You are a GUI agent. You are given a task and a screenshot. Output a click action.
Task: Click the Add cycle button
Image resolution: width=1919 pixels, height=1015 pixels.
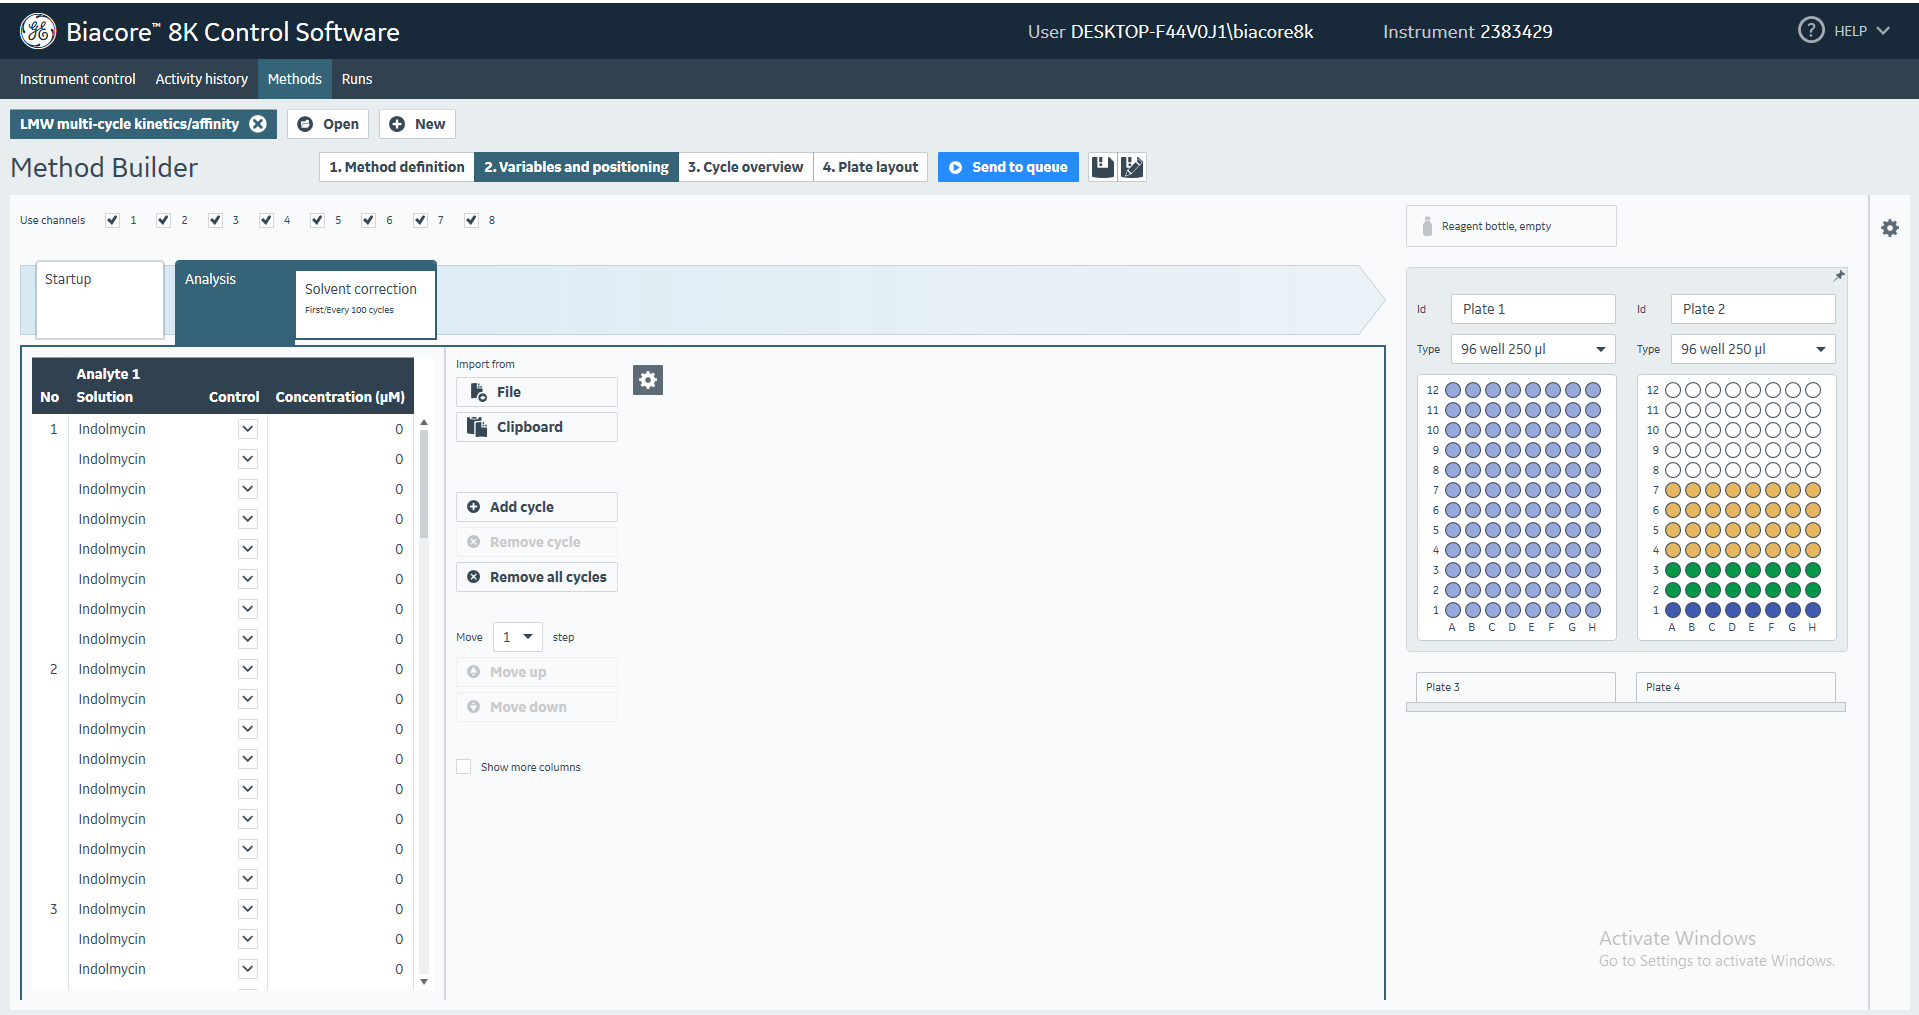point(536,507)
